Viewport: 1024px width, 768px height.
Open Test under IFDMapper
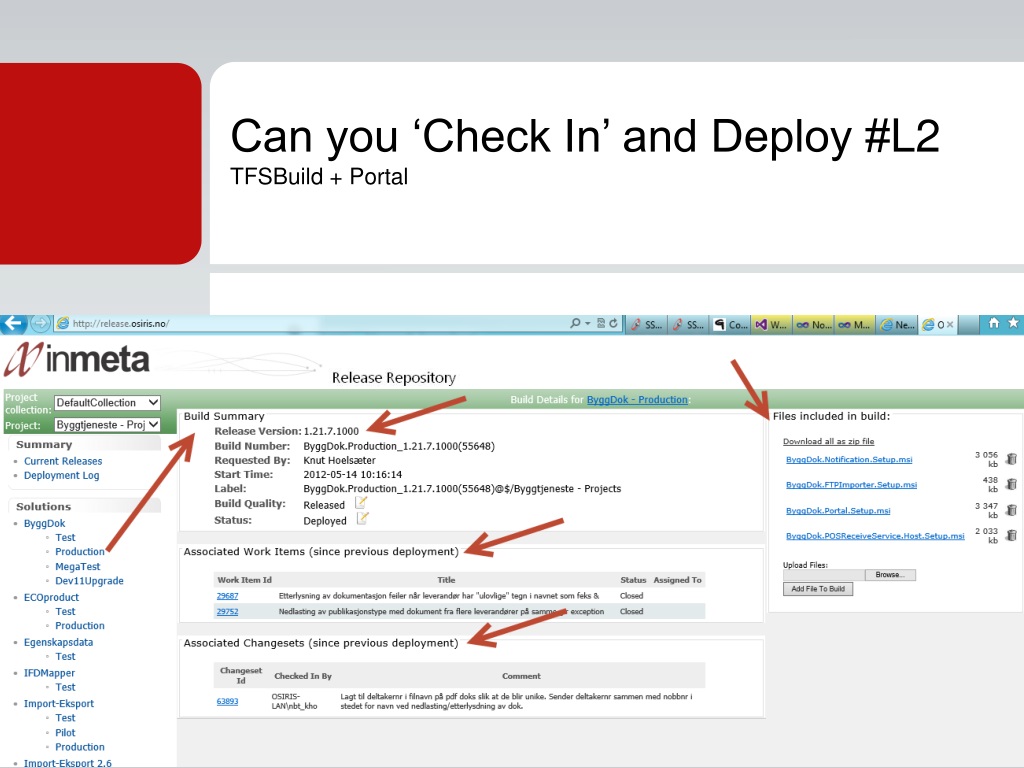click(x=65, y=687)
